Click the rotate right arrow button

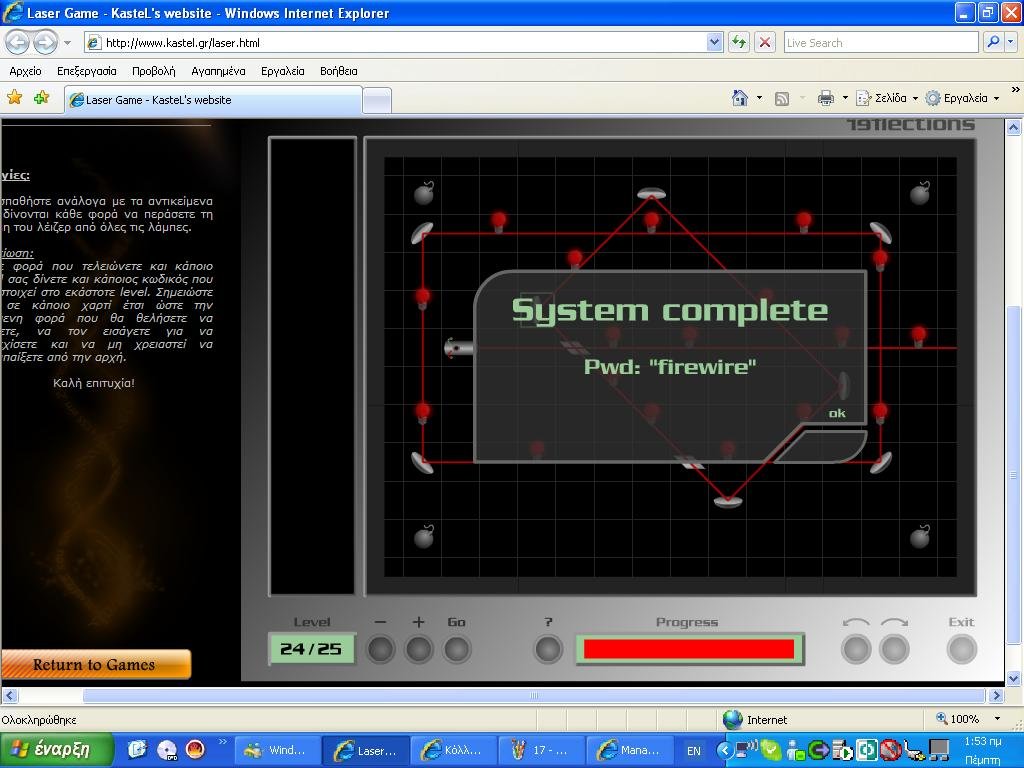tap(894, 649)
